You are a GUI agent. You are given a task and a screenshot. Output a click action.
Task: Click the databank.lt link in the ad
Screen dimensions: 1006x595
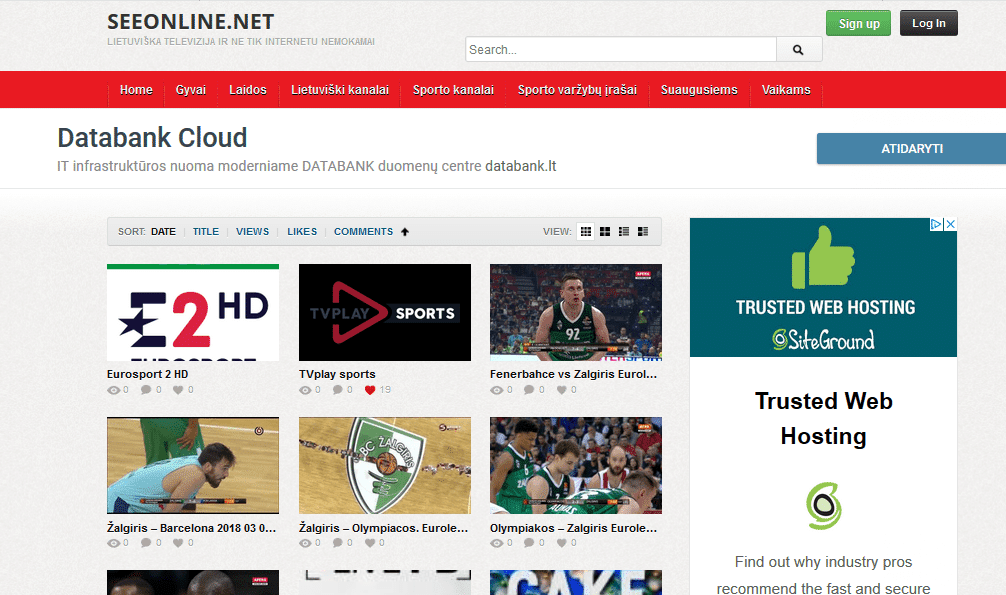pyautogui.click(x=520, y=166)
